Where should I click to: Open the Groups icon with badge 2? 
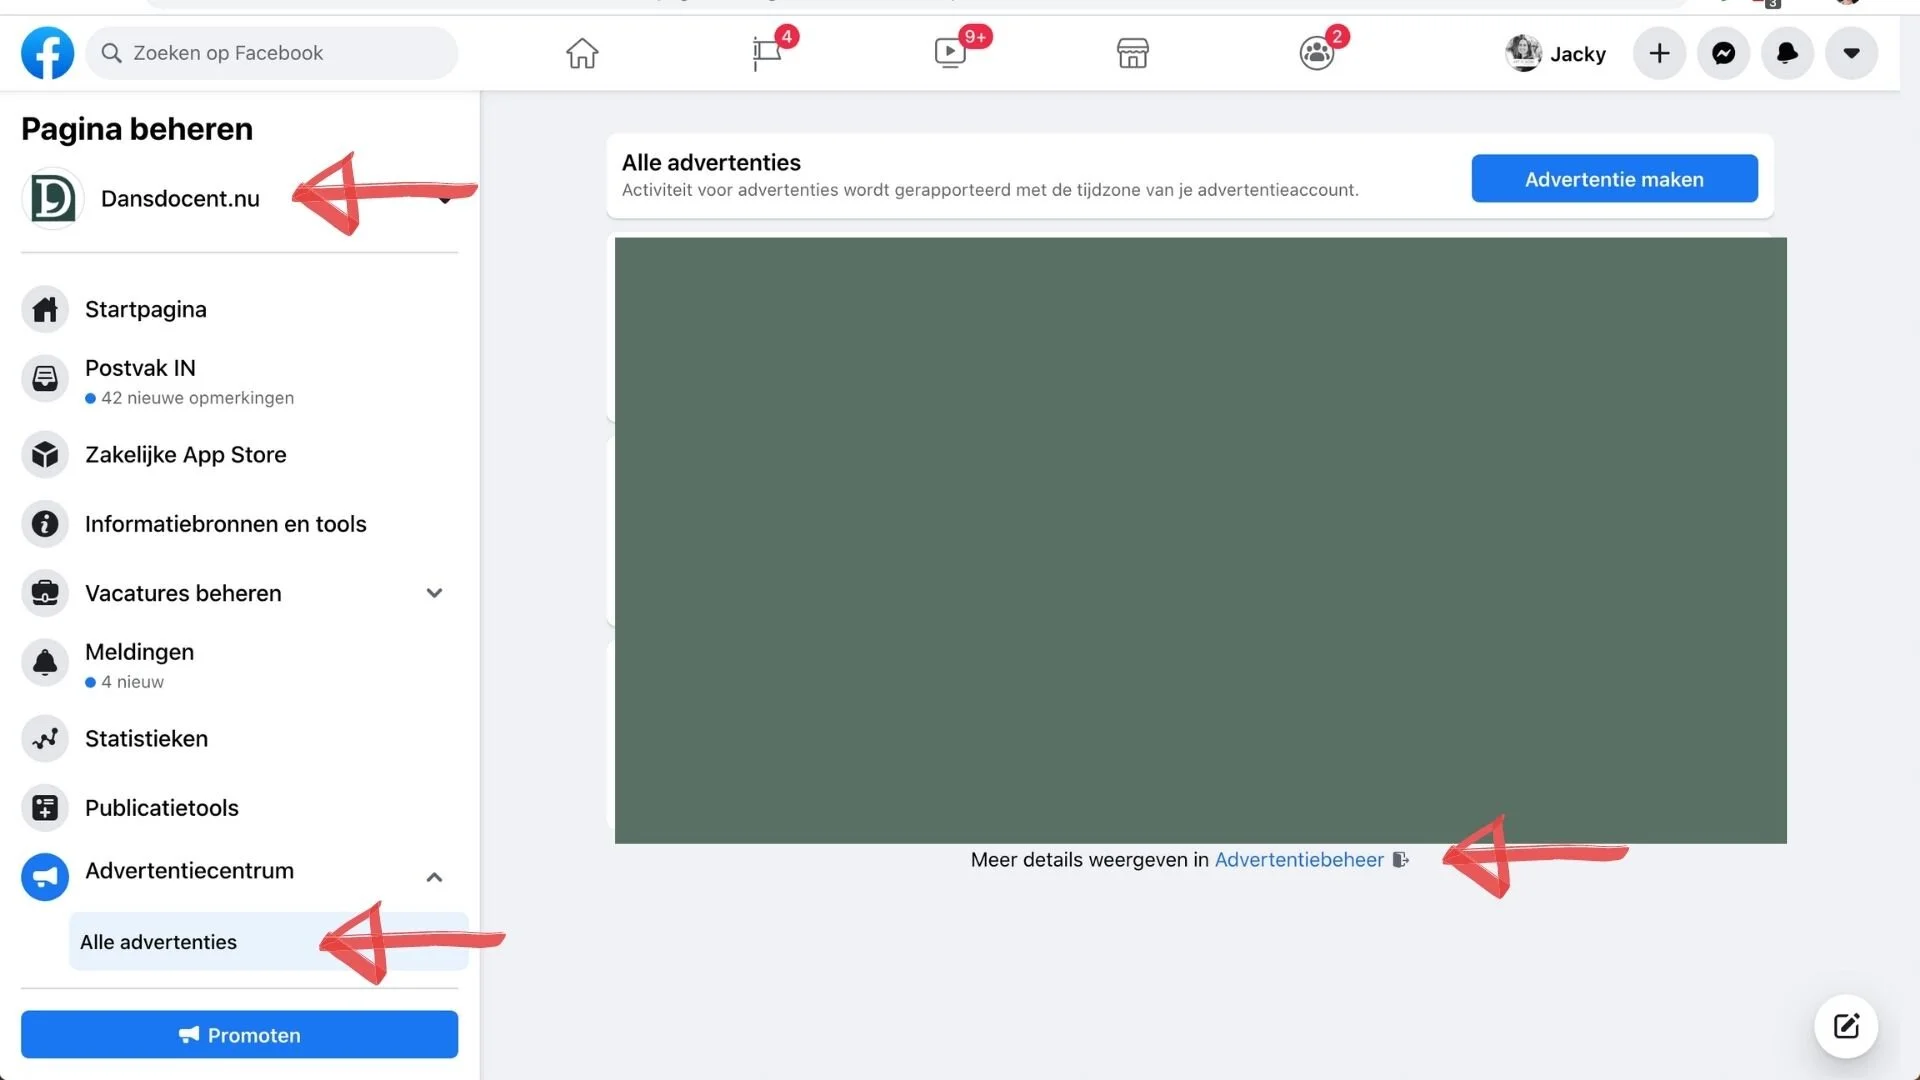(1316, 53)
